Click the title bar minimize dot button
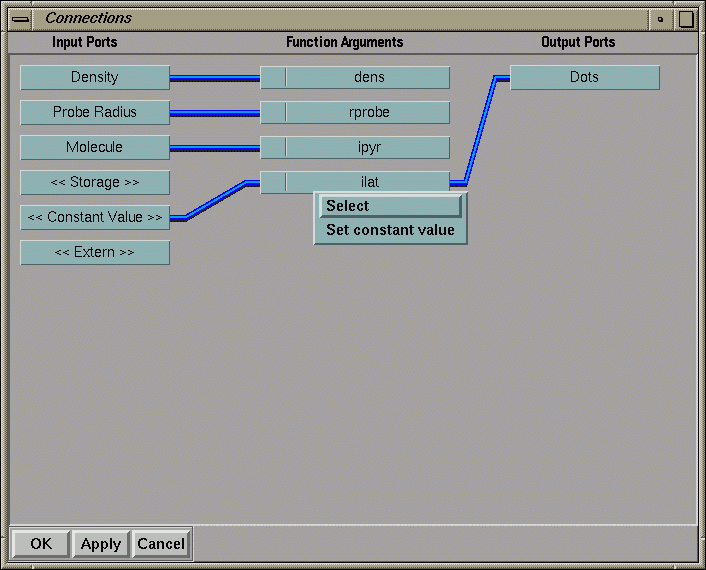Viewport: 706px width, 570px height. pos(660,18)
